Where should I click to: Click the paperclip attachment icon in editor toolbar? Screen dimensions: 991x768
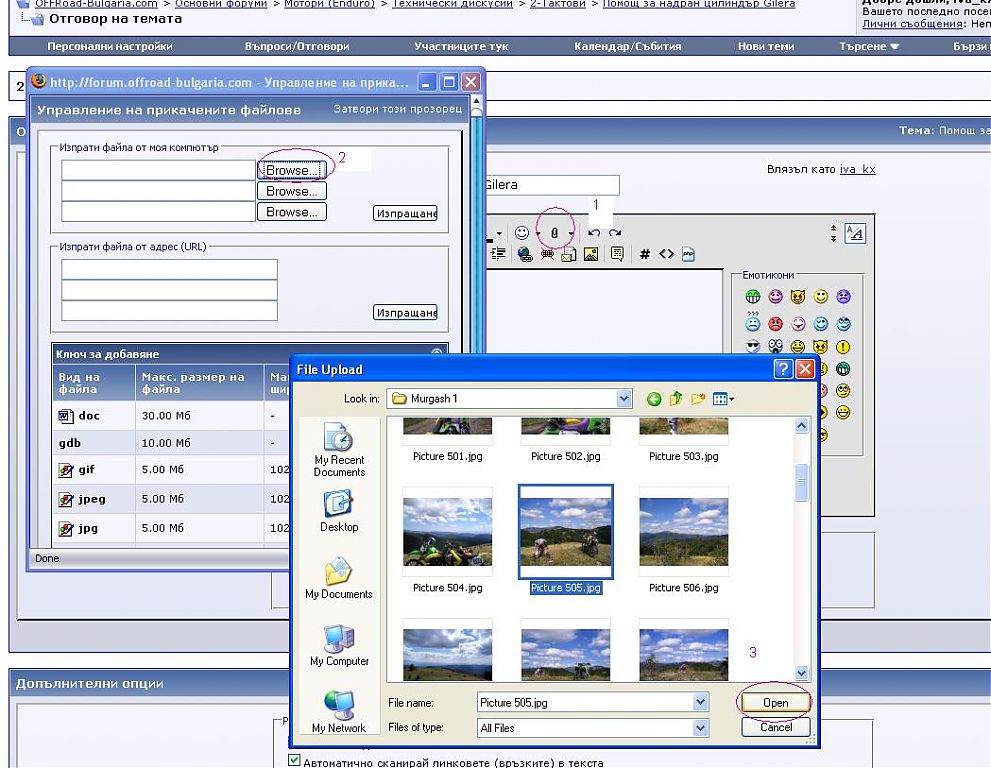[554, 233]
